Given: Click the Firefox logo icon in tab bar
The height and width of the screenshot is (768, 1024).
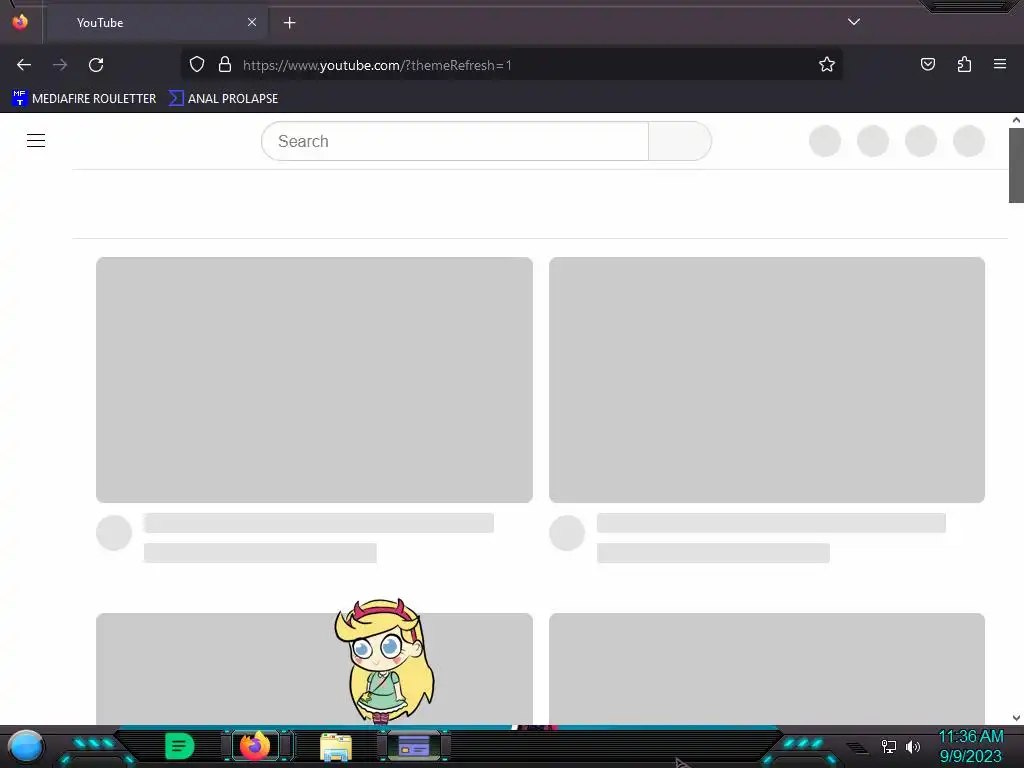Looking at the screenshot, I should [x=20, y=22].
